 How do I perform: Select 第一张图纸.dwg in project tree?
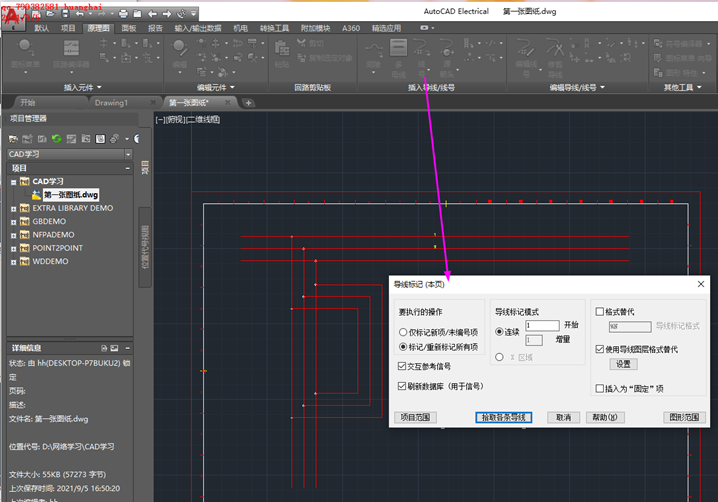71,195
